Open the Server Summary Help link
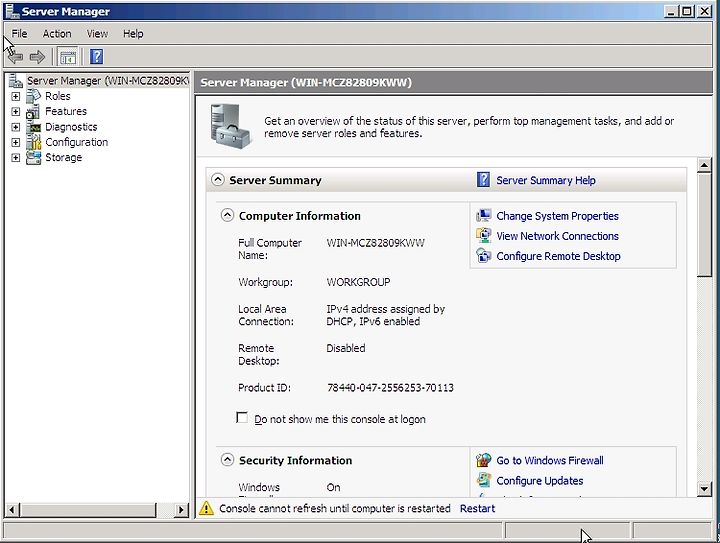Viewport: 720px width, 543px height. 546,180
